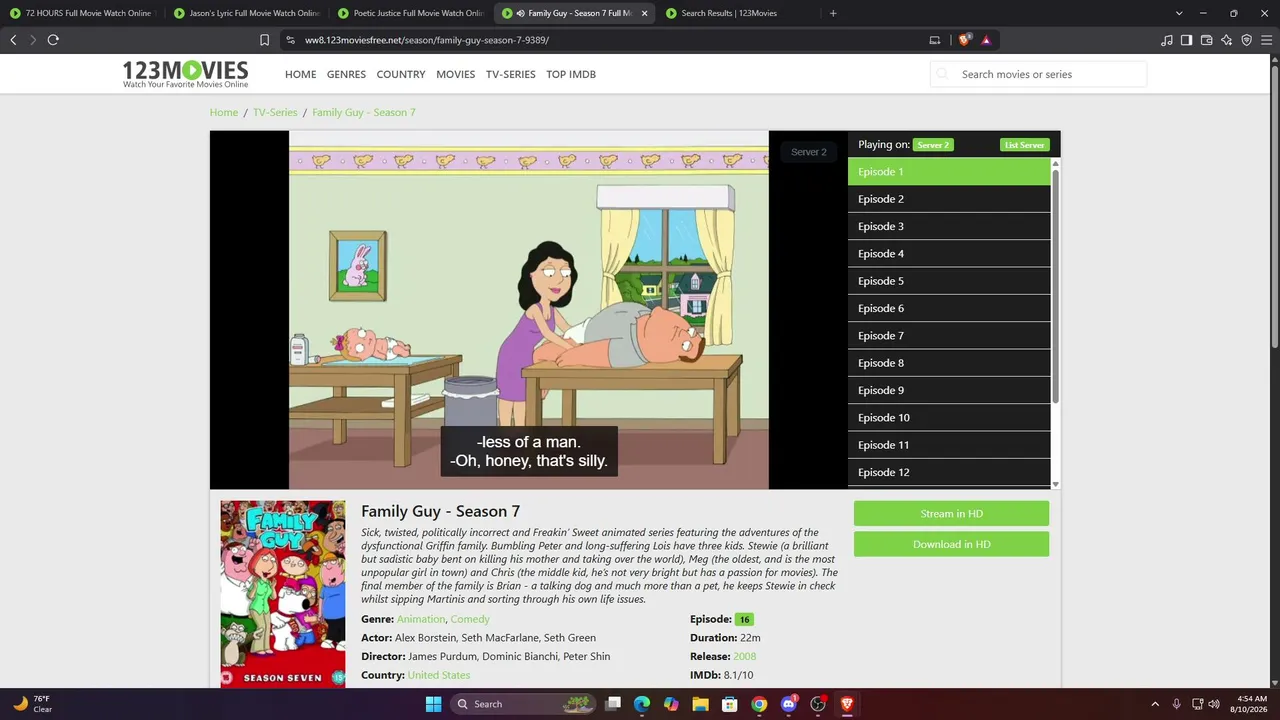Open File Explorer from the taskbar
The height and width of the screenshot is (720, 1280).
click(x=701, y=704)
